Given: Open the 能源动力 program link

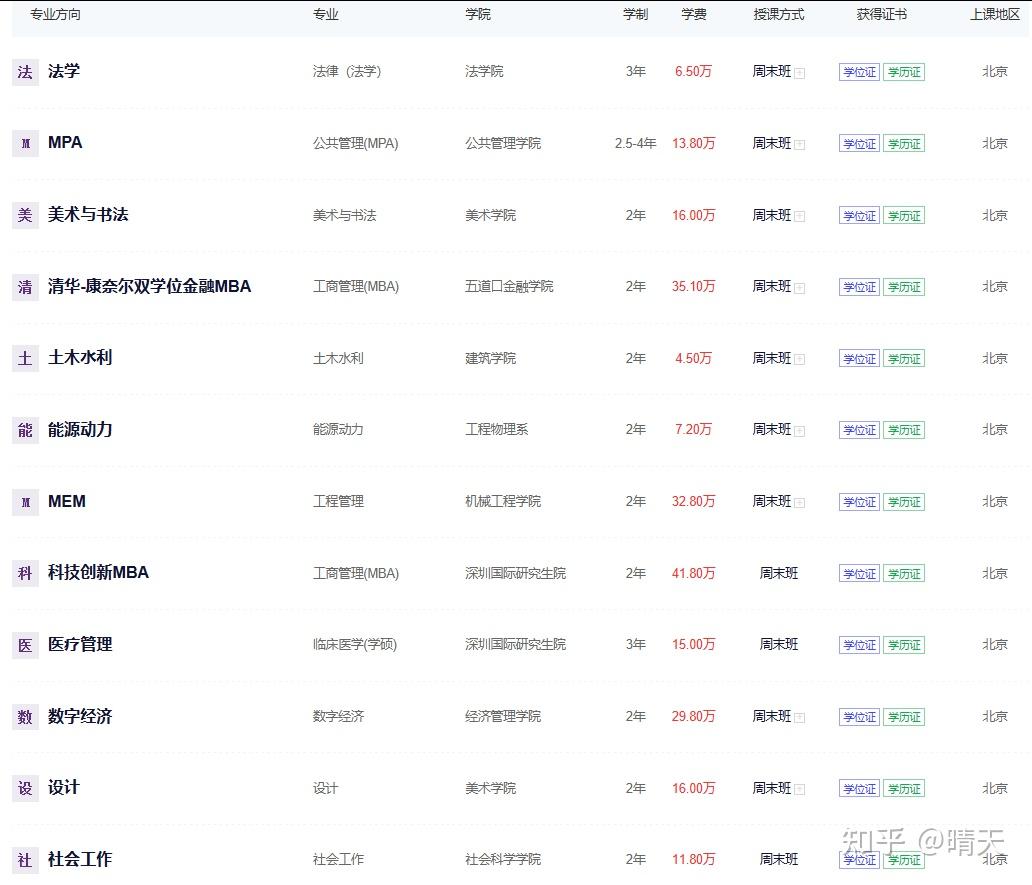Looking at the screenshot, I should 80,429.
